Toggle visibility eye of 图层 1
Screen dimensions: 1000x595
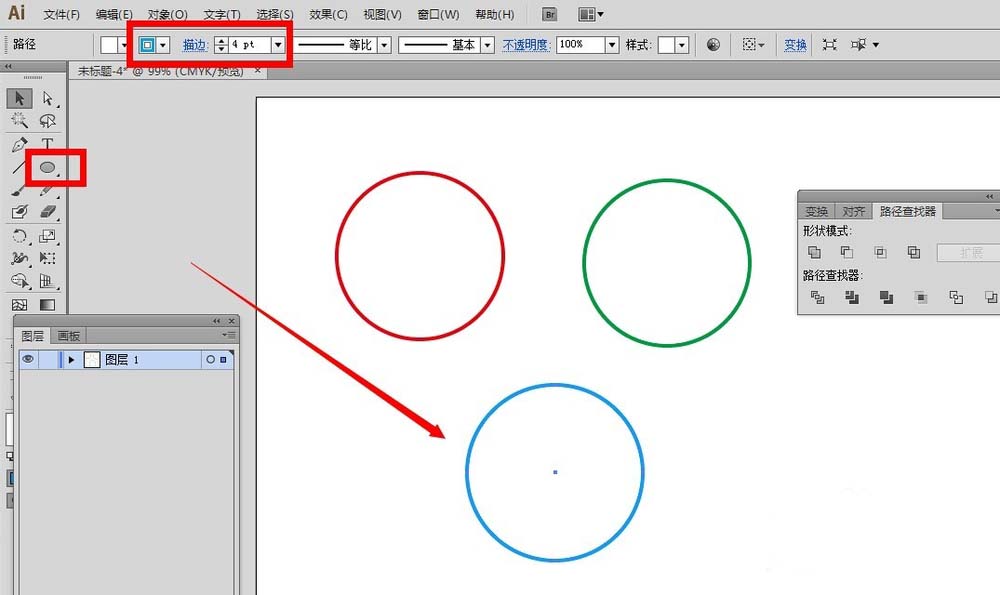coord(28,360)
